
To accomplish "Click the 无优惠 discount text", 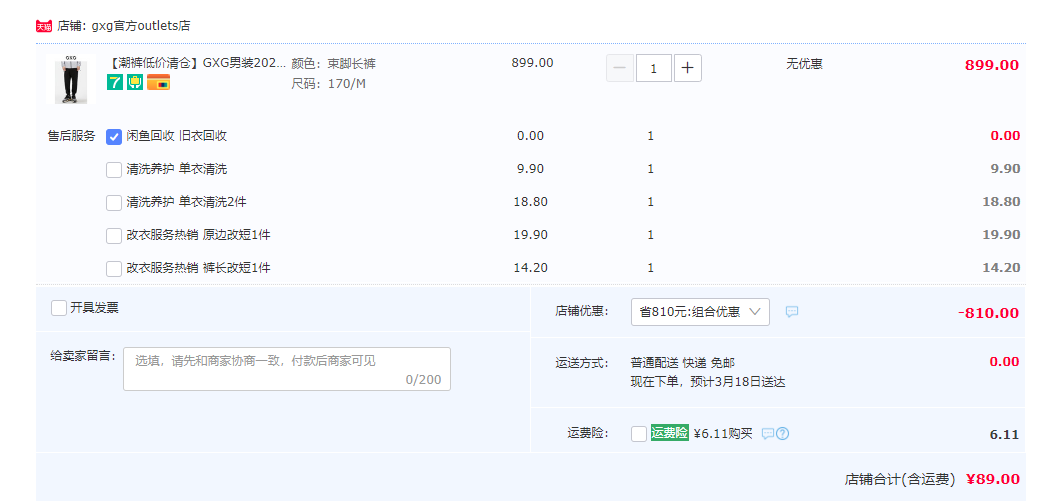I will (804, 64).
